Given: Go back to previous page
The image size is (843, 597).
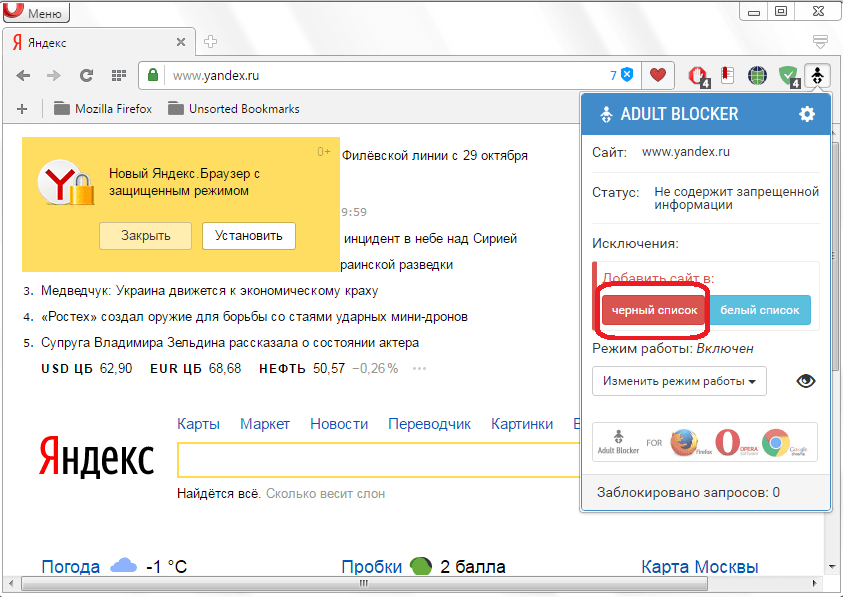Looking at the screenshot, I should 23,76.
